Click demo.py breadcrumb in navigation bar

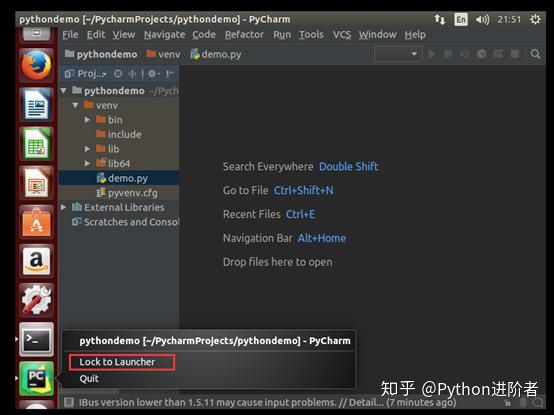click(216, 54)
